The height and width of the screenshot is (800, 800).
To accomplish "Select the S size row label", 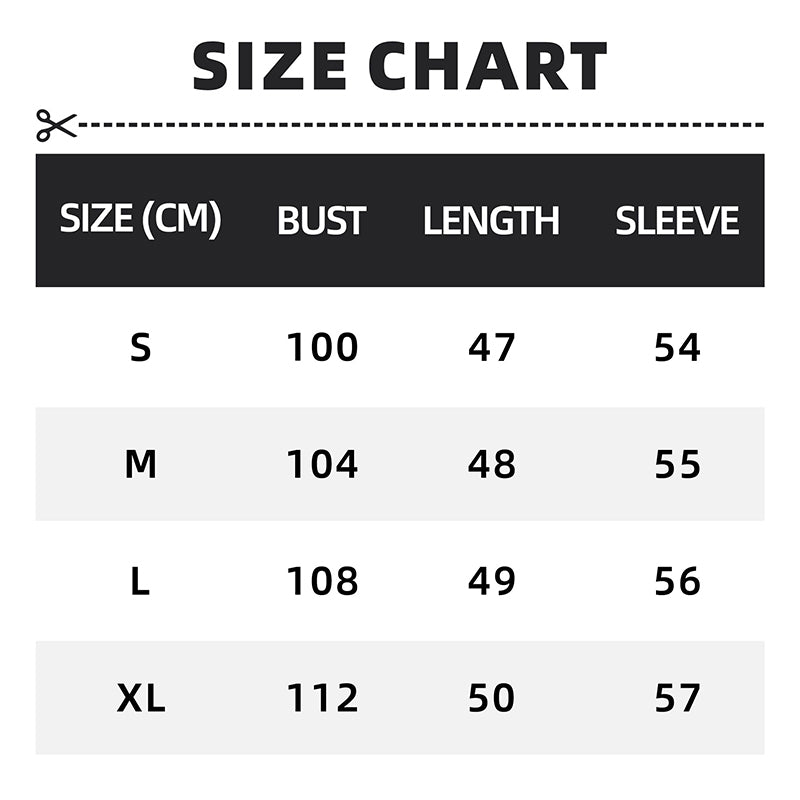I will point(141,348).
